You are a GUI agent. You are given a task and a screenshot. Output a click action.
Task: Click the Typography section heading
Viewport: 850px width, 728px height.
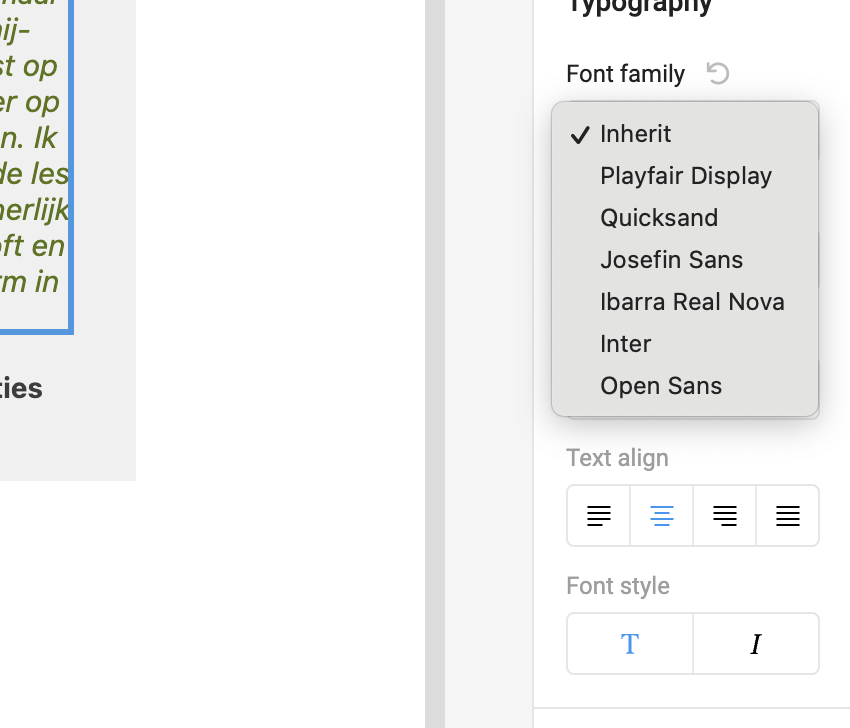(x=640, y=7)
